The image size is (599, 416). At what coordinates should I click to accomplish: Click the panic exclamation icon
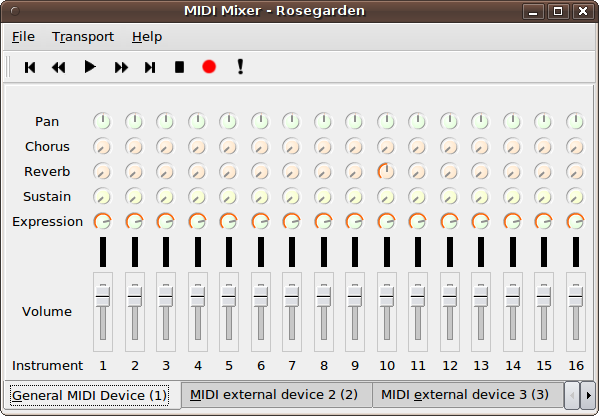pyautogui.click(x=240, y=67)
